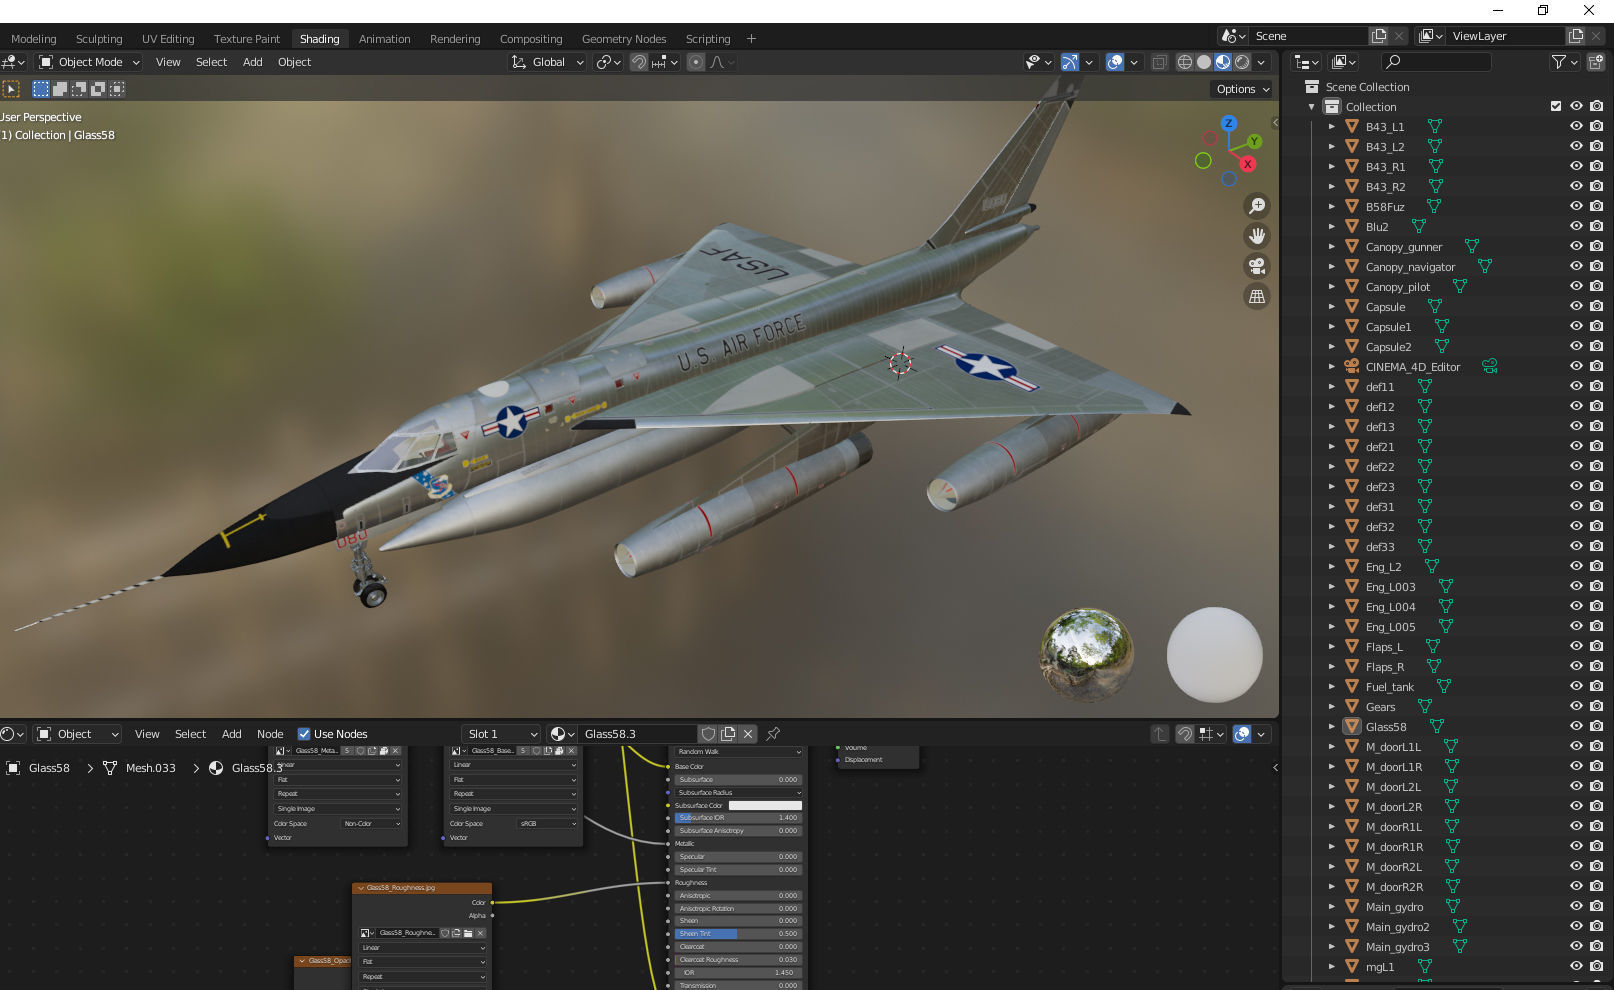Open the node editor Select menu
The width and height of the screenshot is (1614, 990).
[190, 734]
